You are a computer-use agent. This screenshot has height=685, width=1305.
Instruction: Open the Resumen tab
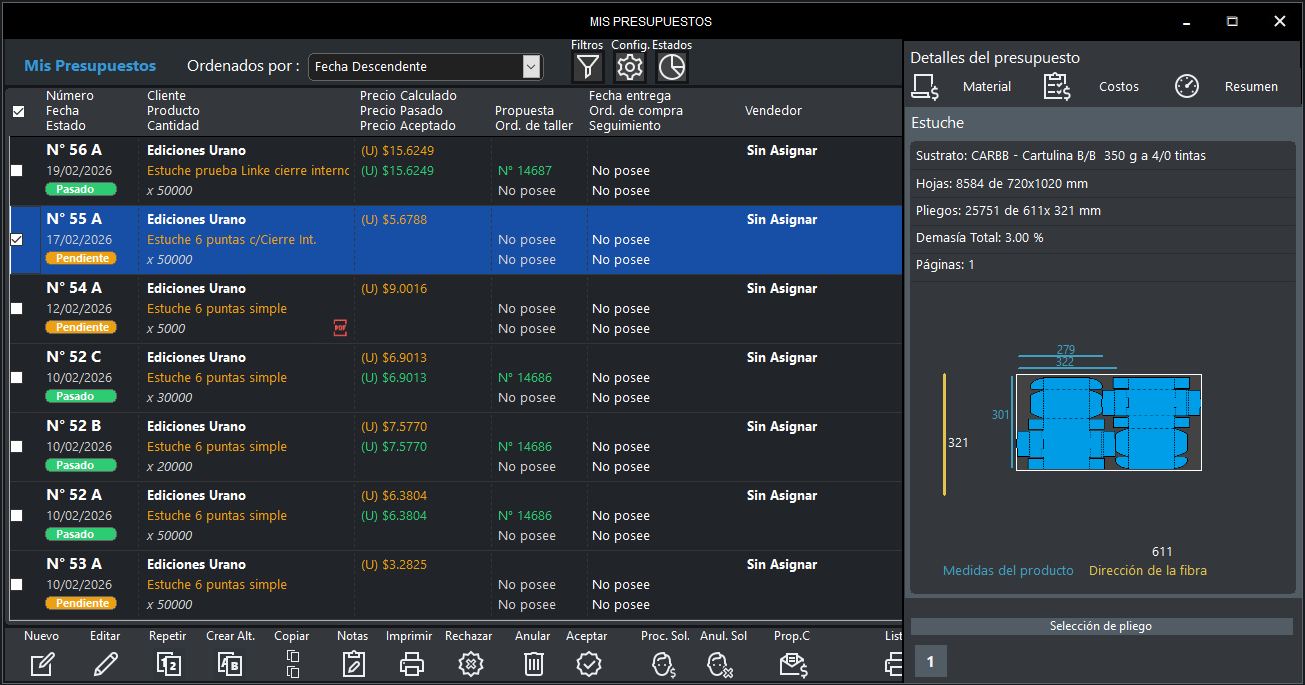pyautogui.click(x=1250, y=87)
